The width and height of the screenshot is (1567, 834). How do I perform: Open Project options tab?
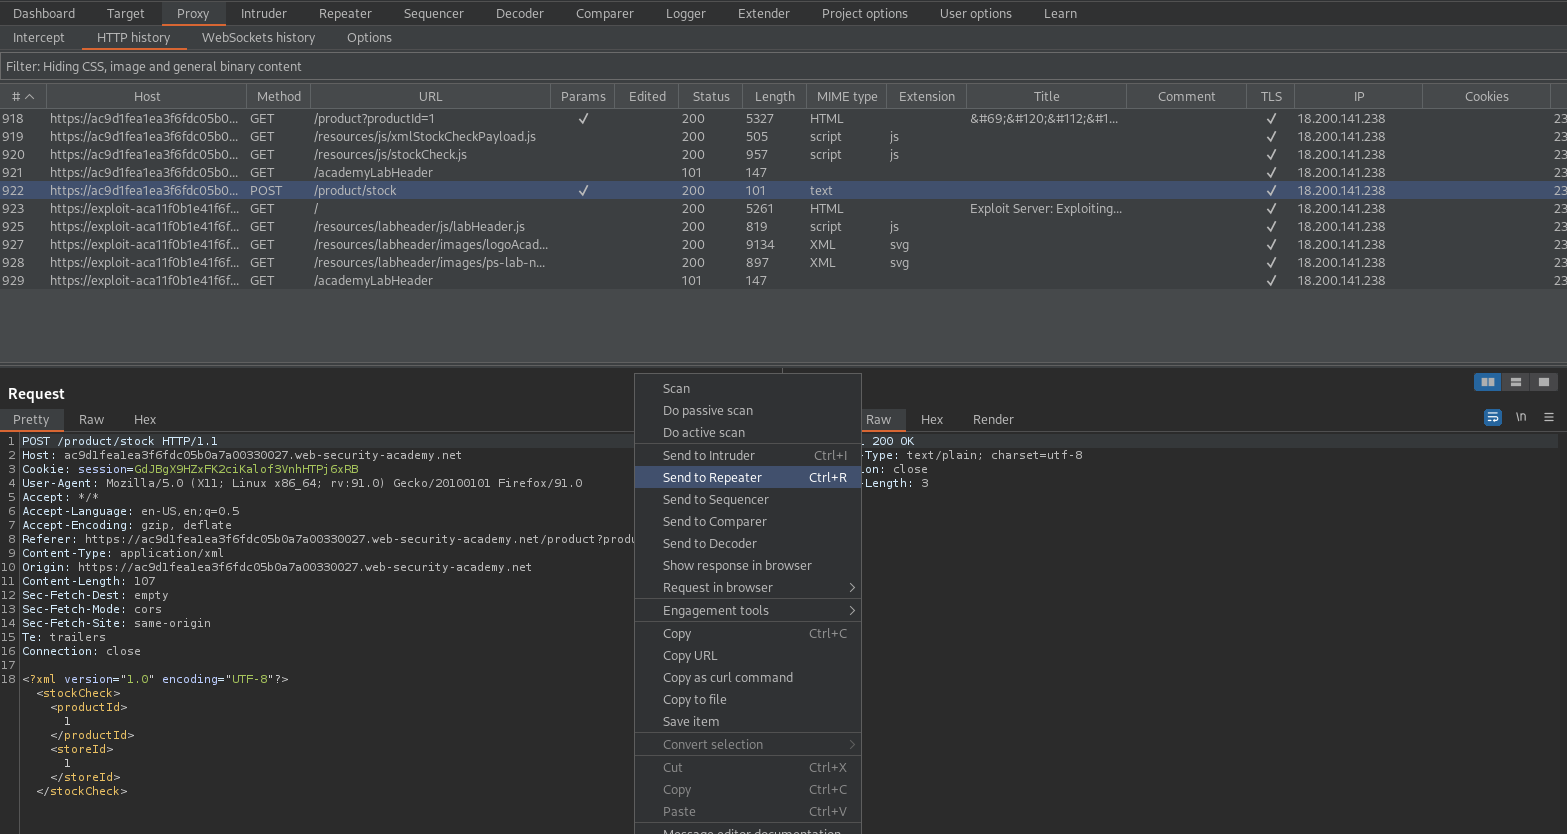[865, 13]
